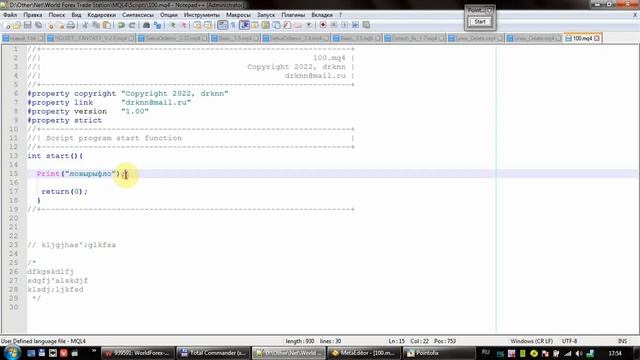640x360 pixels.
Task: Click the comment line '// kljgjhas';glkfsa'
Action: pyautogui.click(x=72, y=245)
